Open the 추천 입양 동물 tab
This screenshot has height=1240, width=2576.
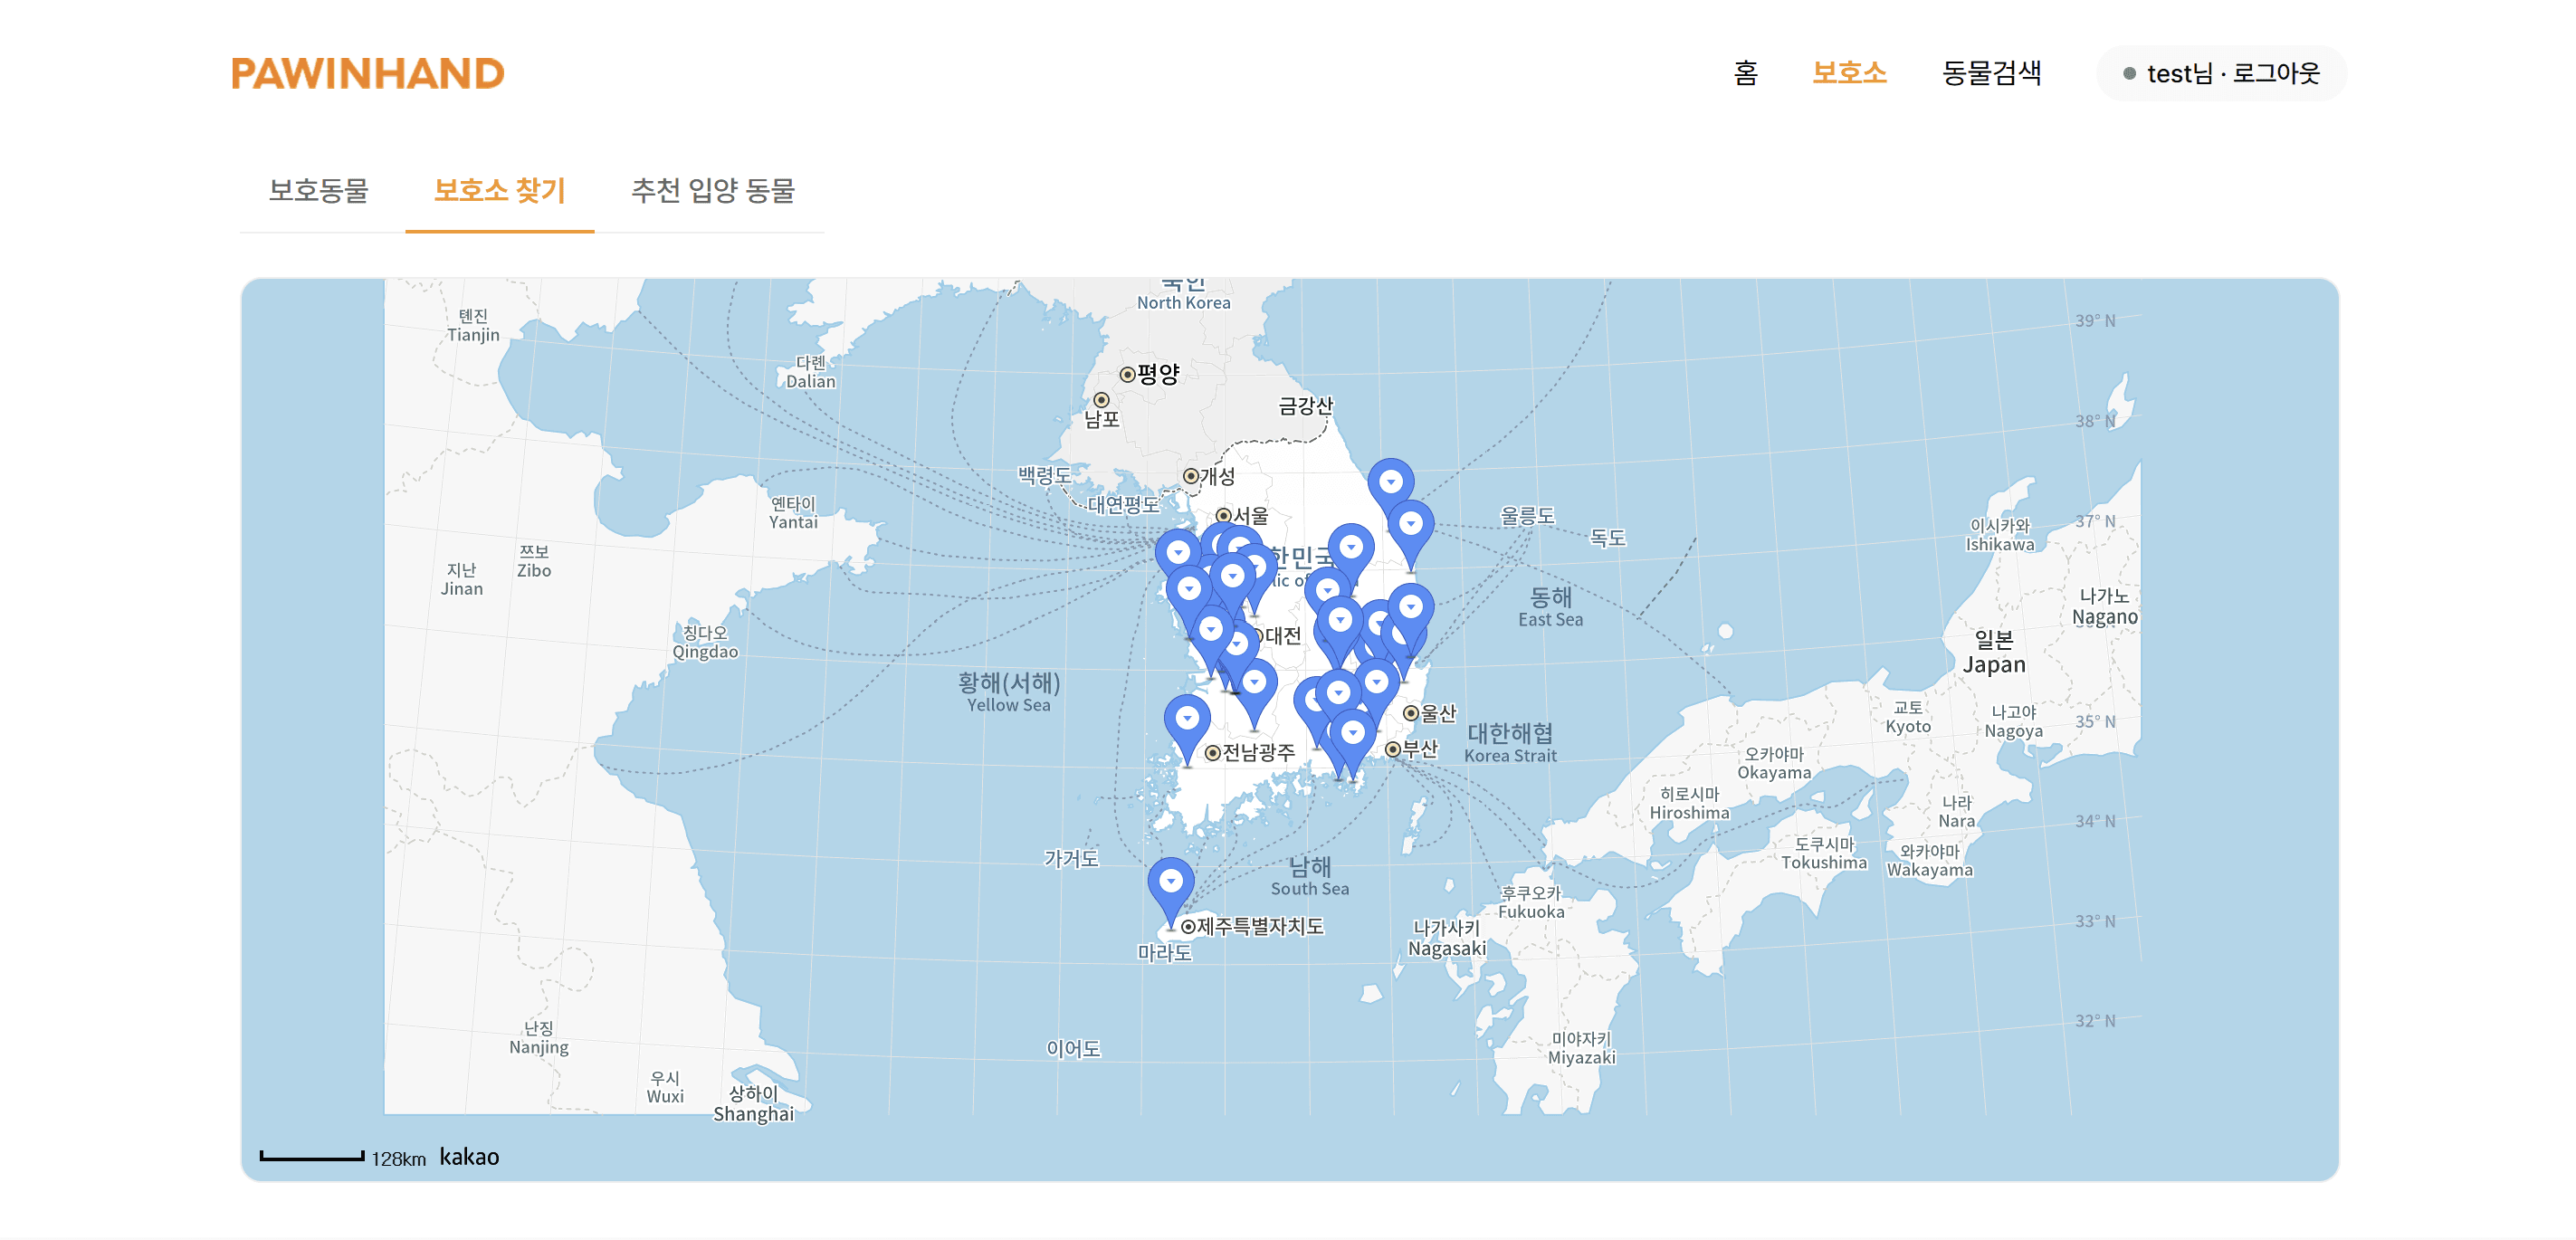click(713, 190)
